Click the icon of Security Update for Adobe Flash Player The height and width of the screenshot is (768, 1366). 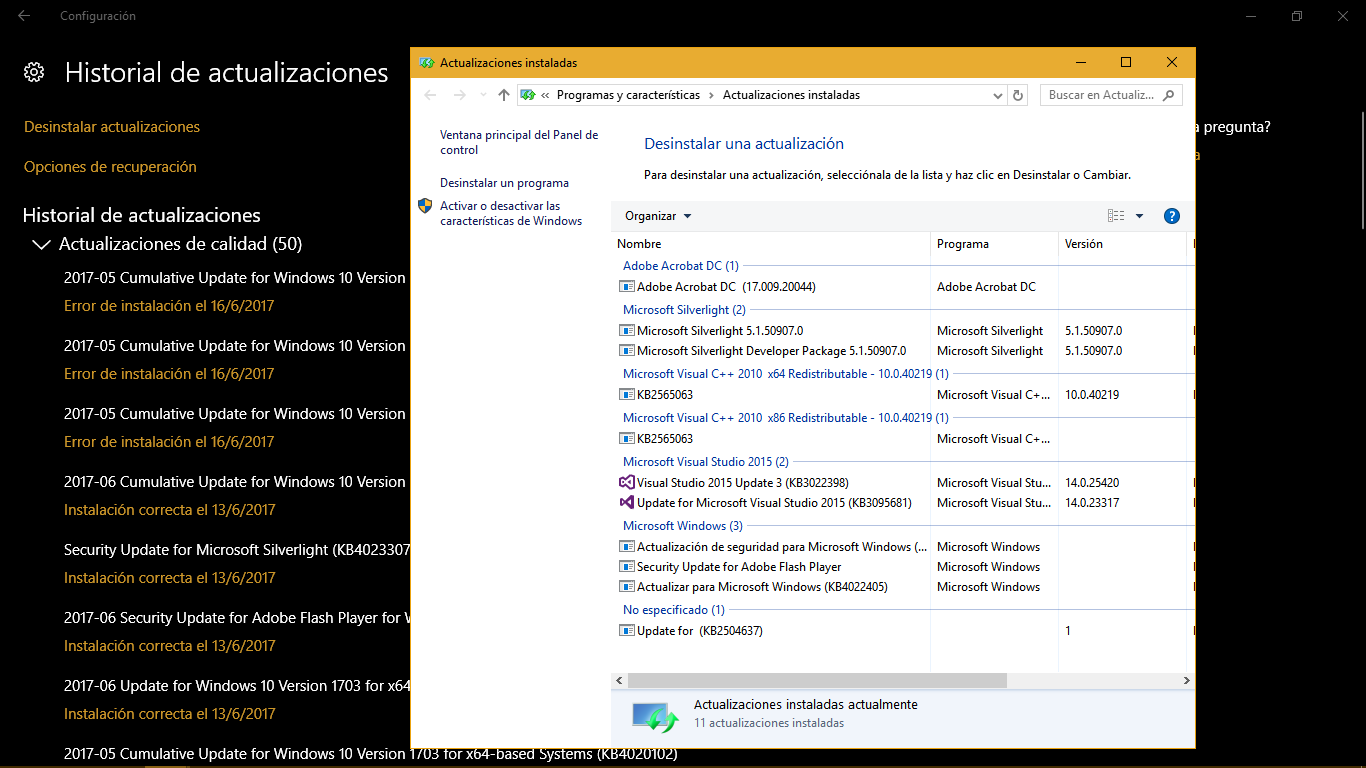[x=627, y=567]
